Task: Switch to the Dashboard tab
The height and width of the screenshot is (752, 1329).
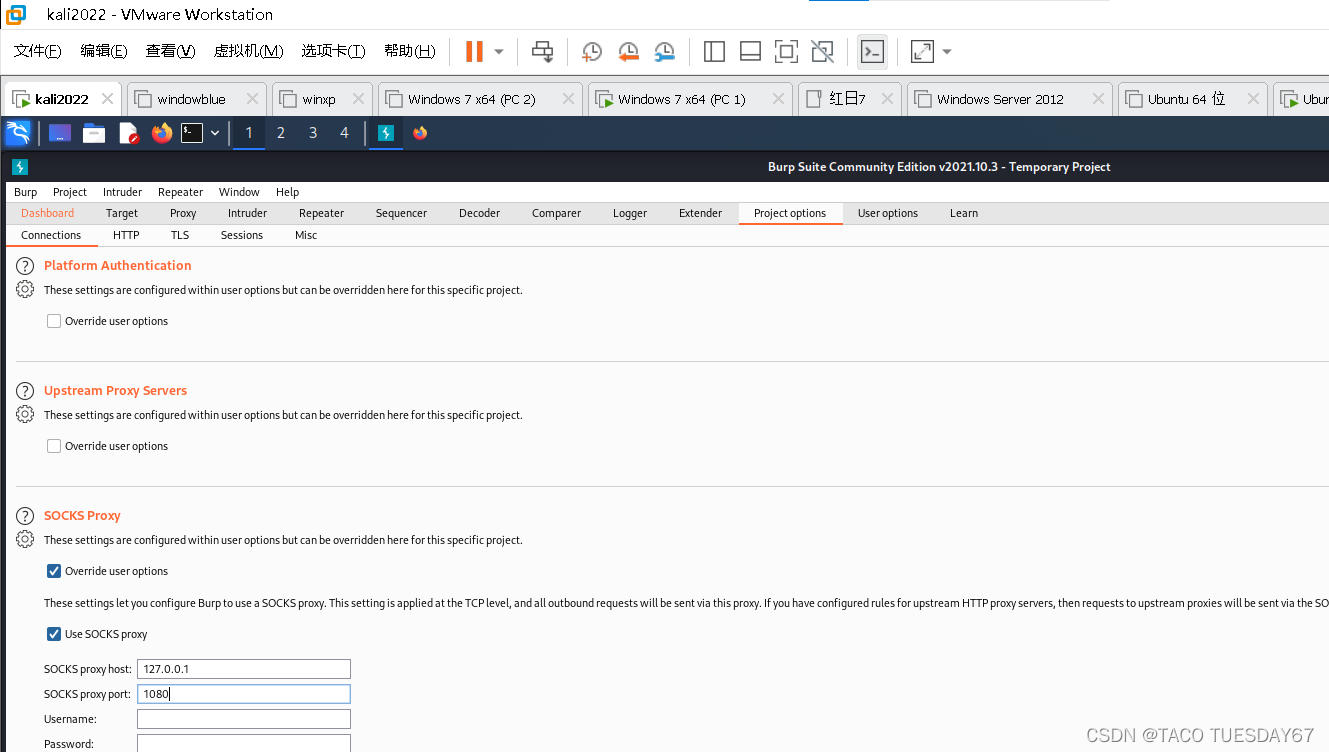Action: (x=48, y=213)
